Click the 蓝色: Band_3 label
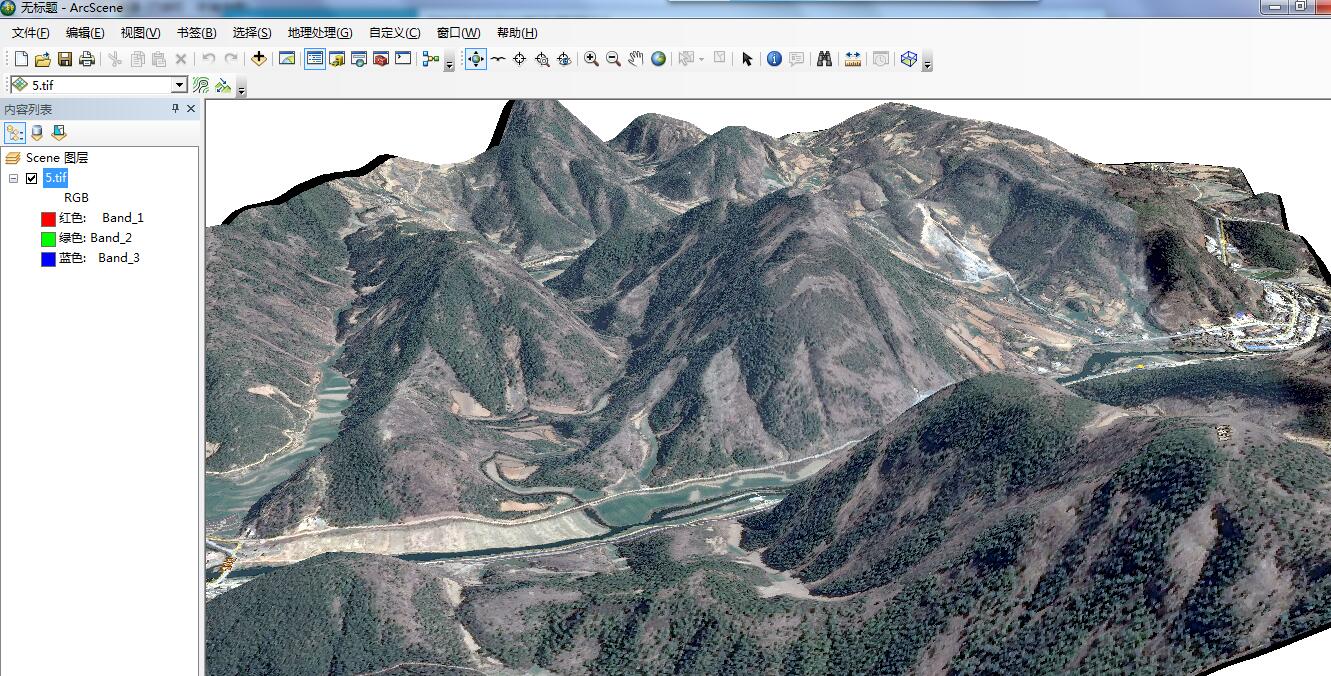The width and height of the screenshot is (1331, 676). click(99, 258)
